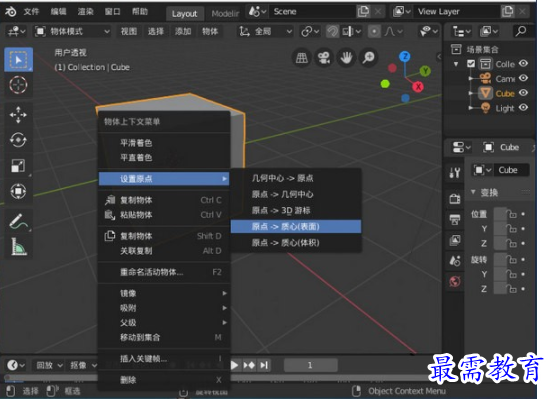Click the Blender logo icon
Image resolution: width=552 pixels, height=400 pixels.
11,12
